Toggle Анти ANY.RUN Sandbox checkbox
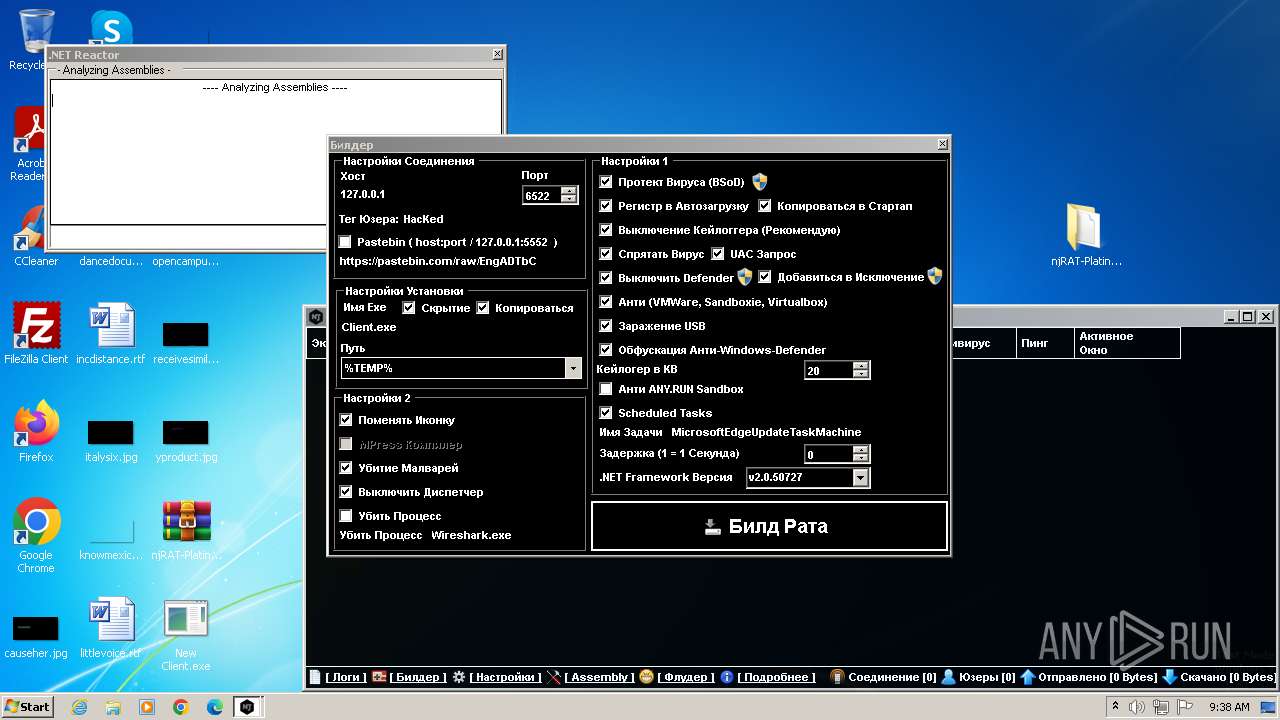The image size is (1280, 720). 605,389
